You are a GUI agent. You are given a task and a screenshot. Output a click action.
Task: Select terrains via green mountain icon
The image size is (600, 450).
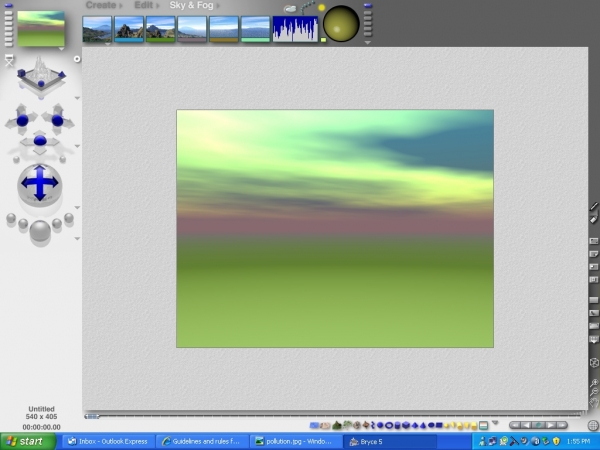point(337,425)
